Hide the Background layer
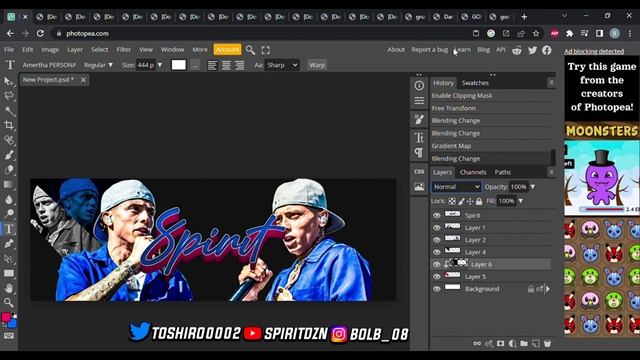The image size is (640, 360). pyautogui.click(x=437, y=289)
